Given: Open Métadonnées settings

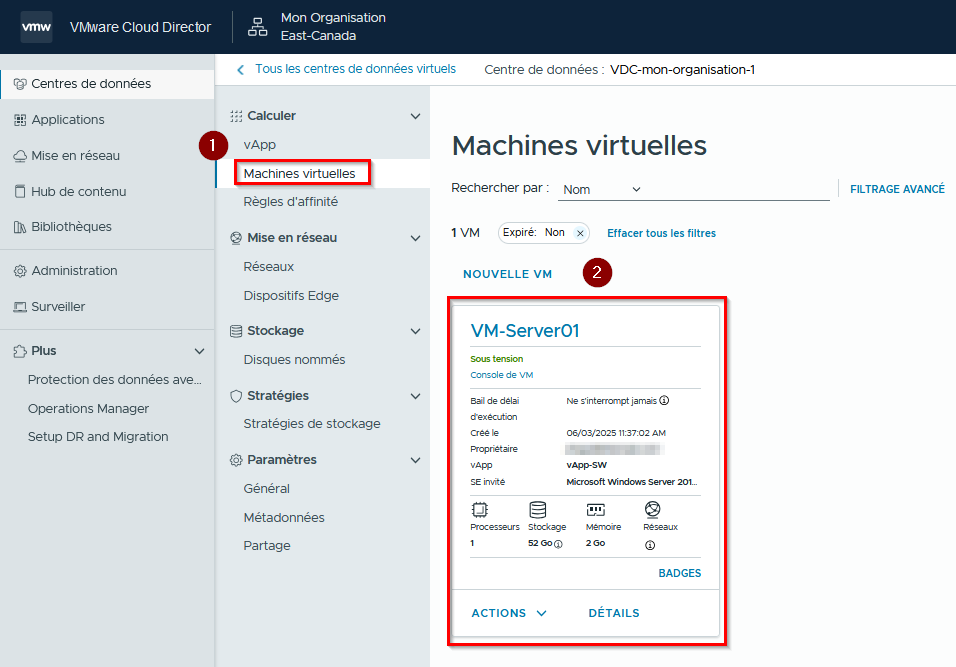Looking at the screenshot, I should 284,518.
